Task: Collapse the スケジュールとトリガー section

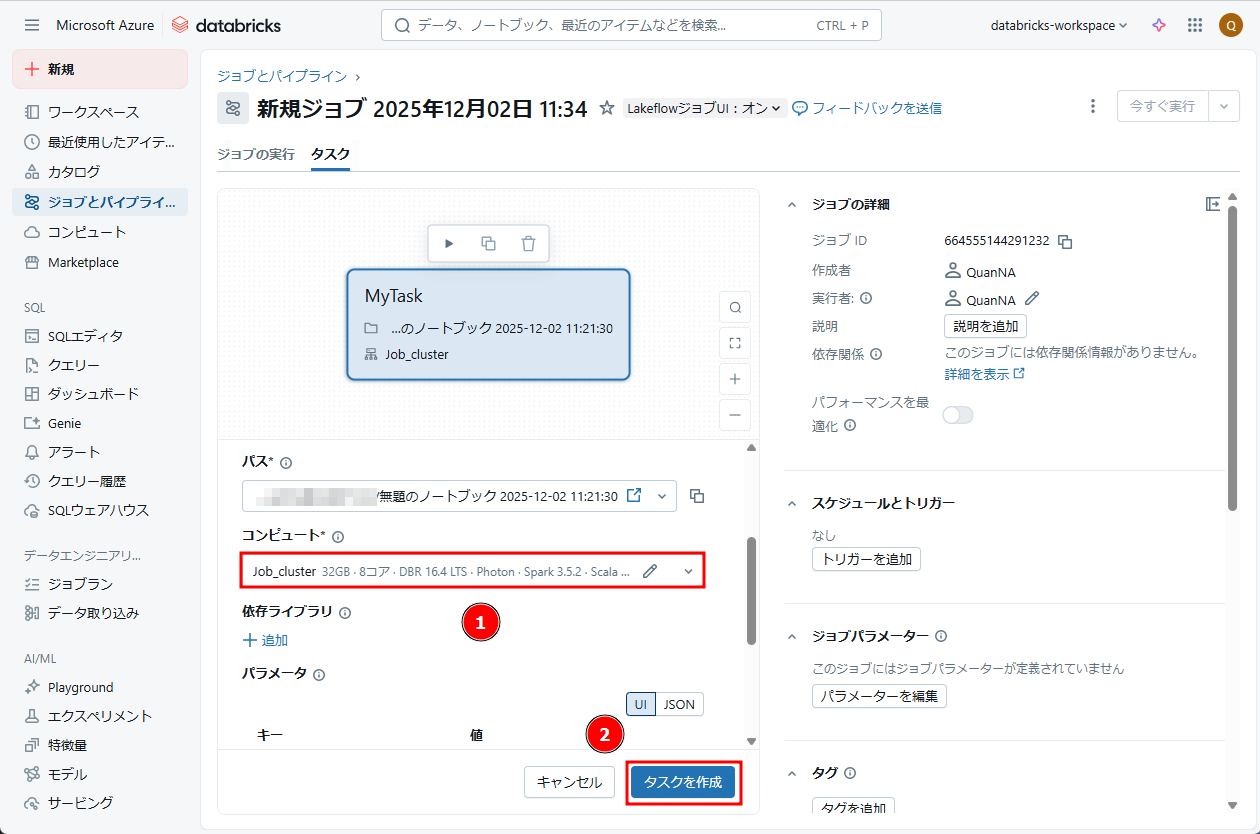Action: 792,503
